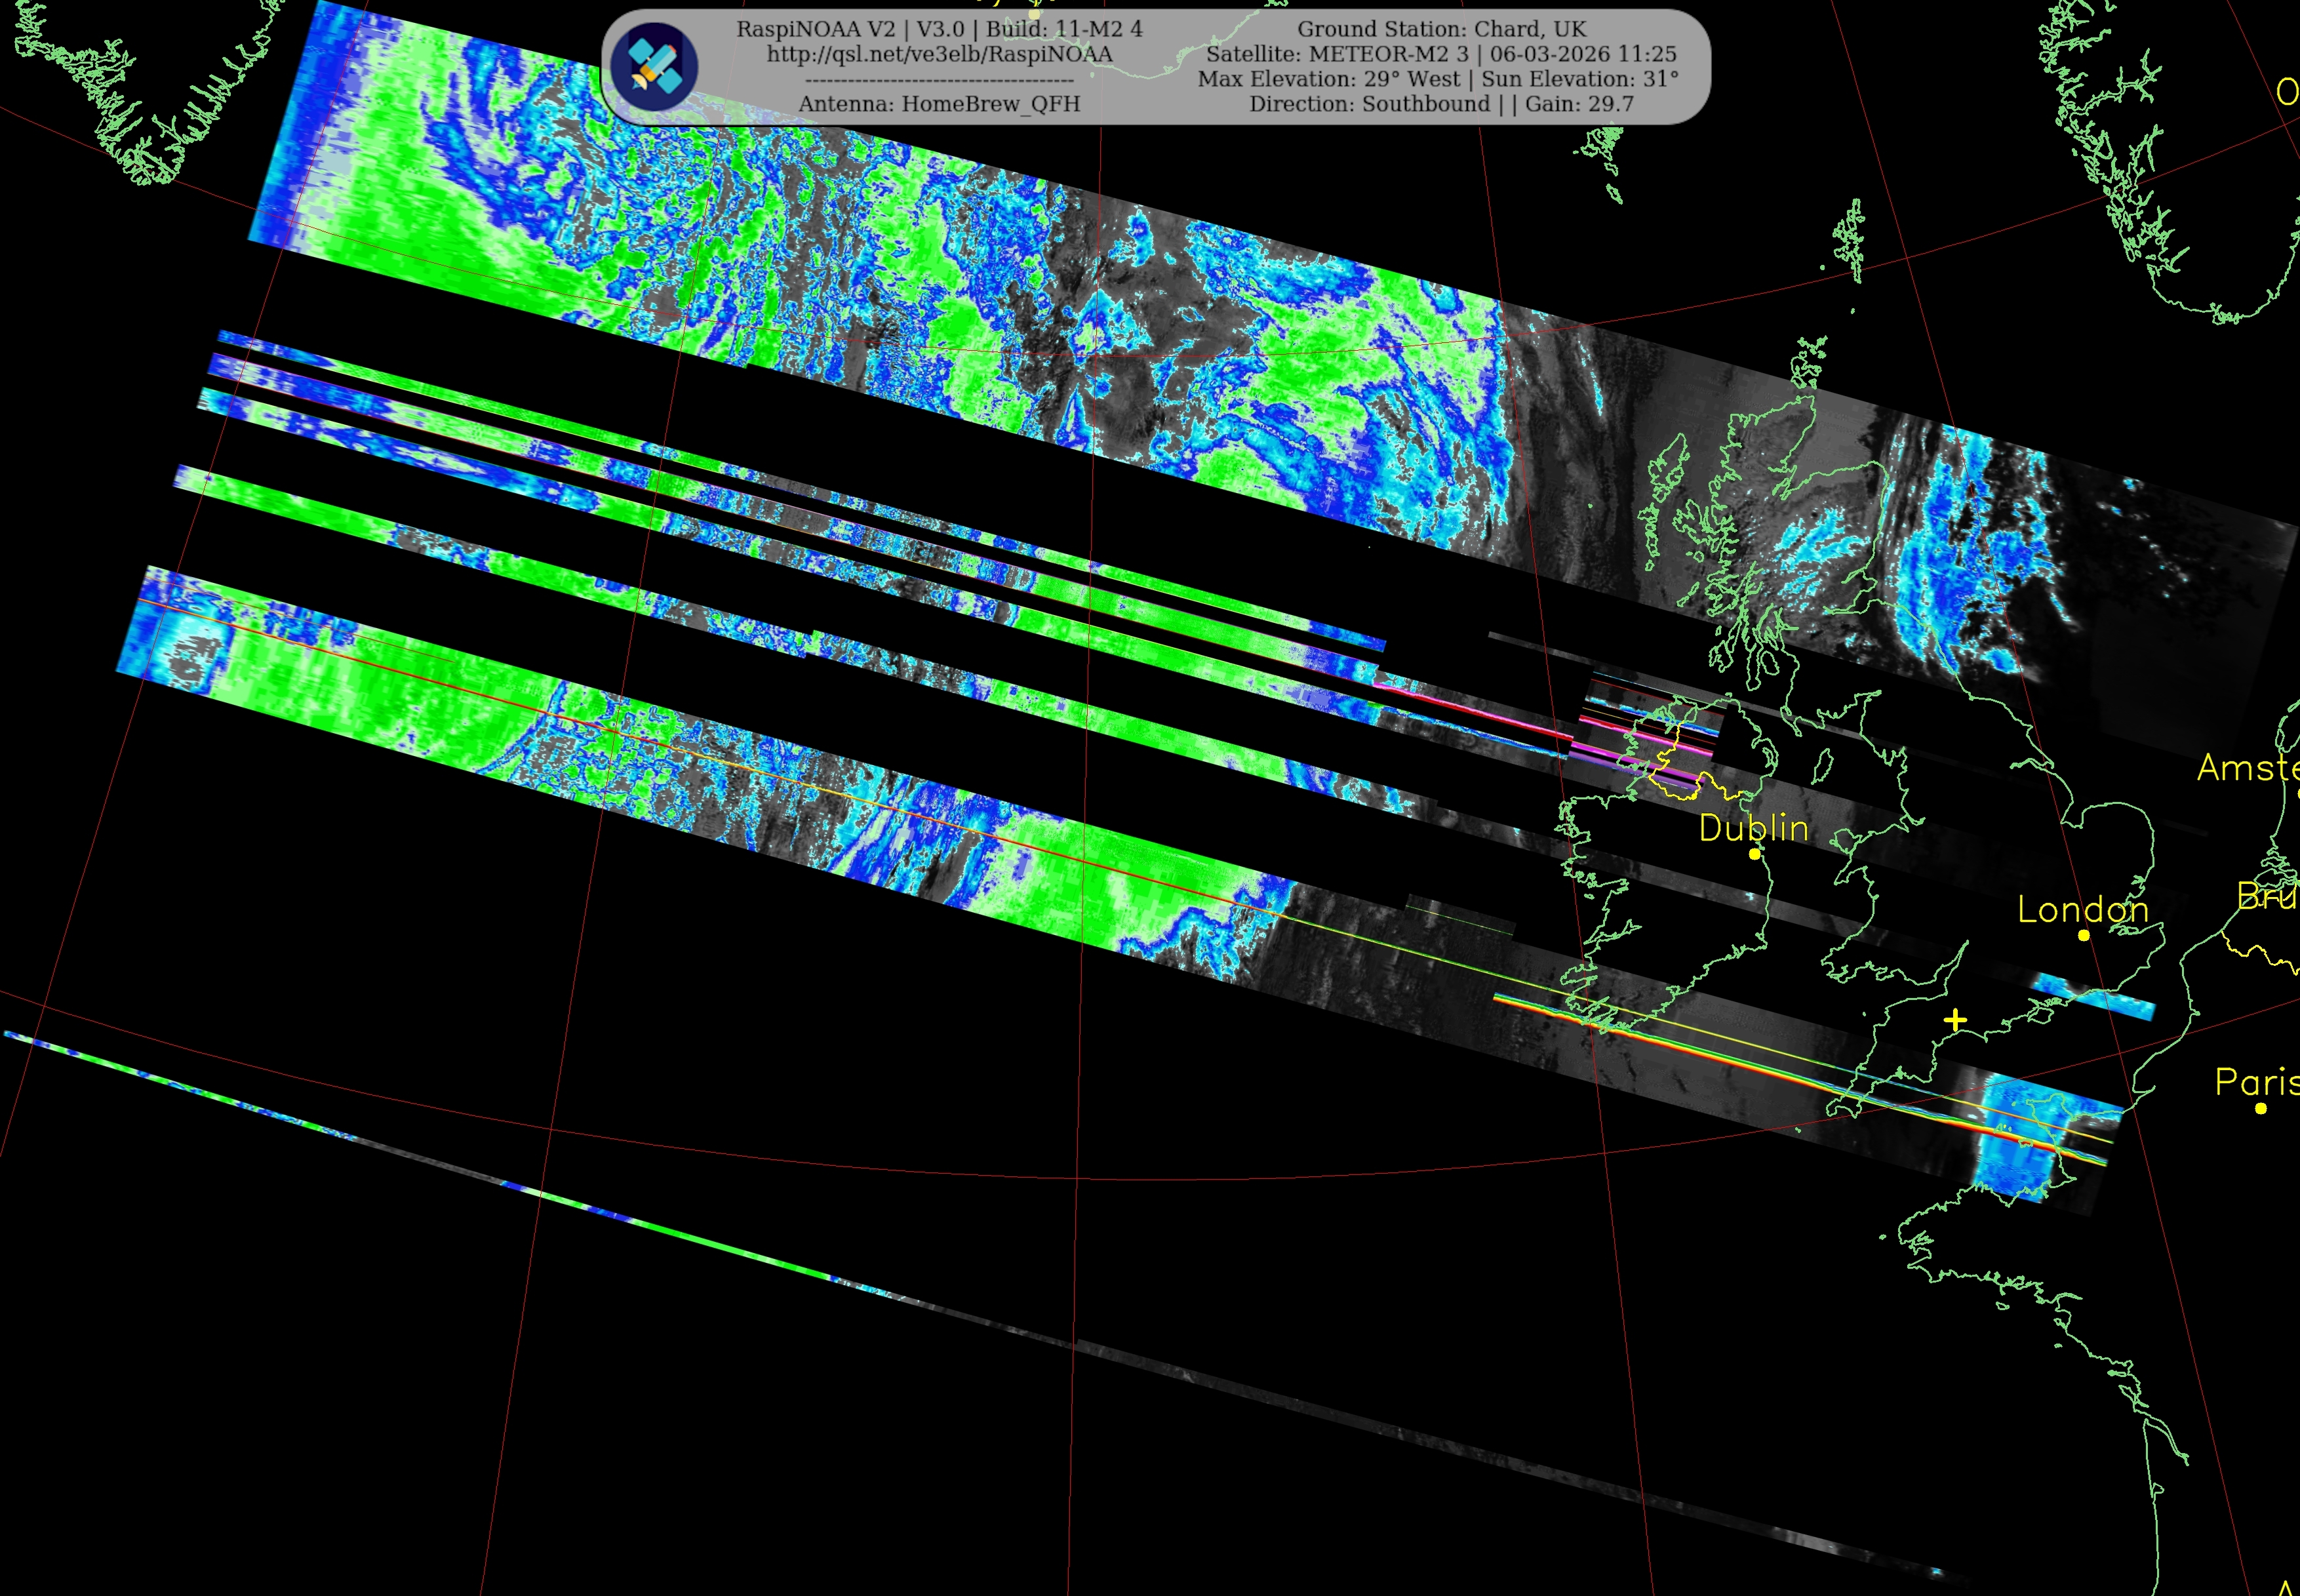Select the London city label
Screen dimensions: 2300x1596
[2083, 909]
